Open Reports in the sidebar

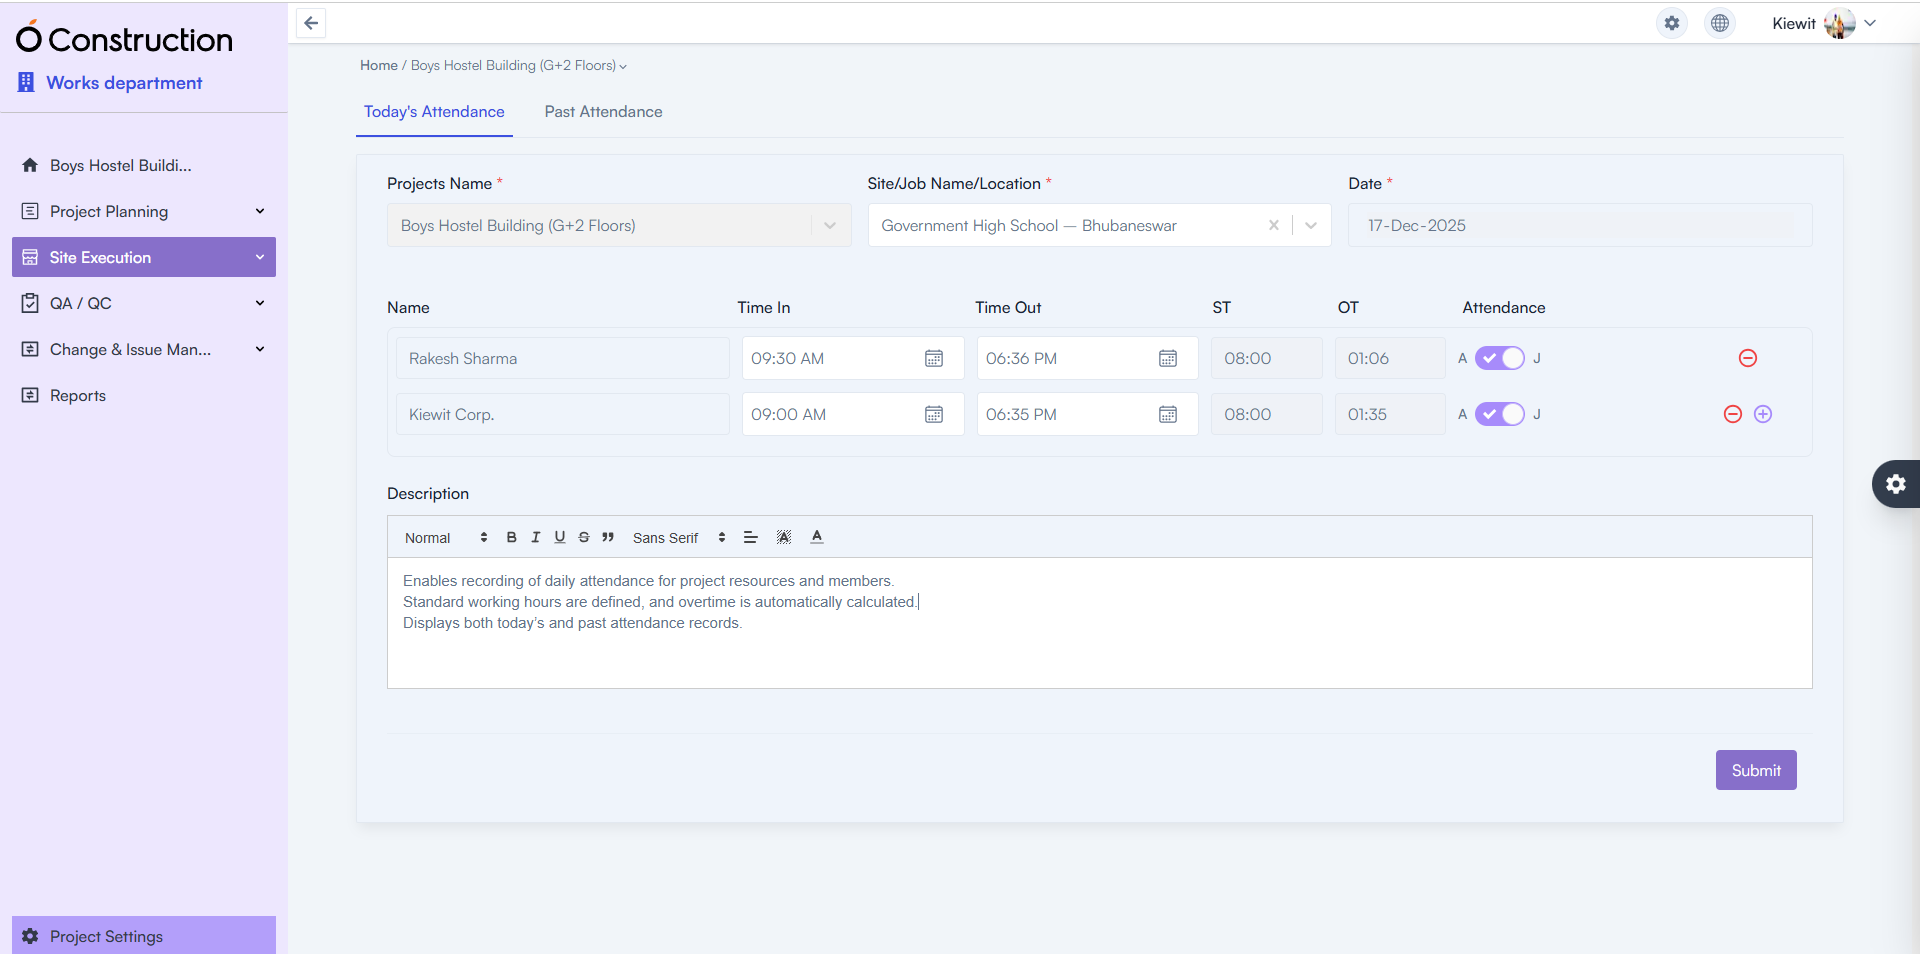pos(78,395)
